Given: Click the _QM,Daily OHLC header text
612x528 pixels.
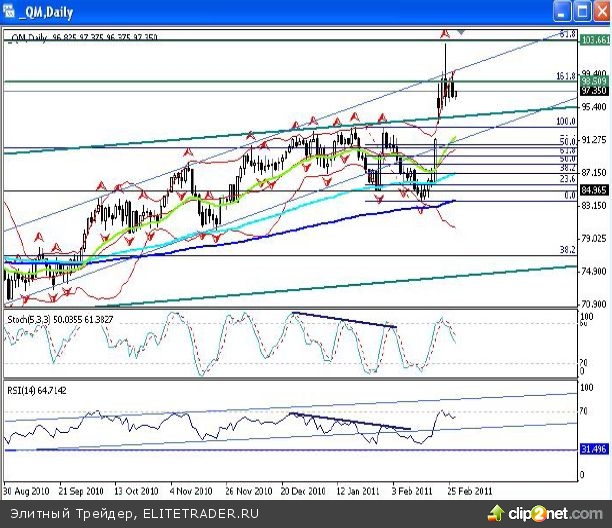Looking at the screenshot, I should (x=80, y=37).
